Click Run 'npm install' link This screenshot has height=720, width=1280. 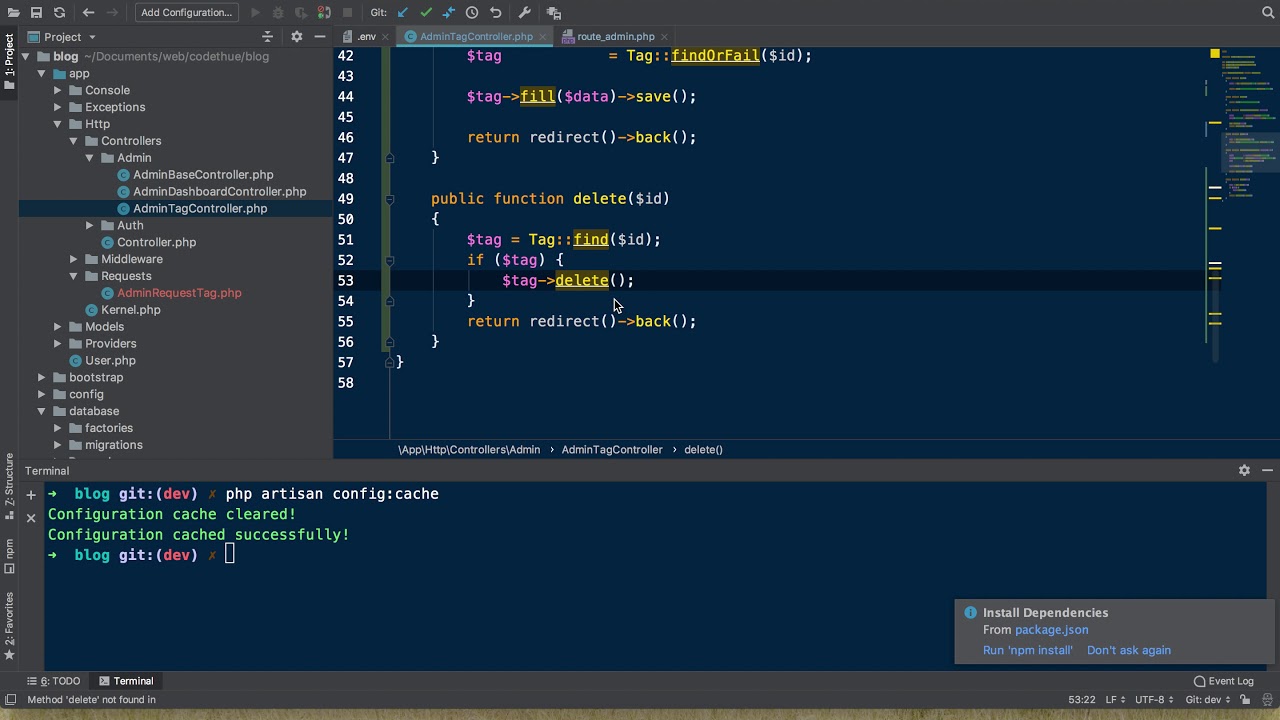(1027, 650)
